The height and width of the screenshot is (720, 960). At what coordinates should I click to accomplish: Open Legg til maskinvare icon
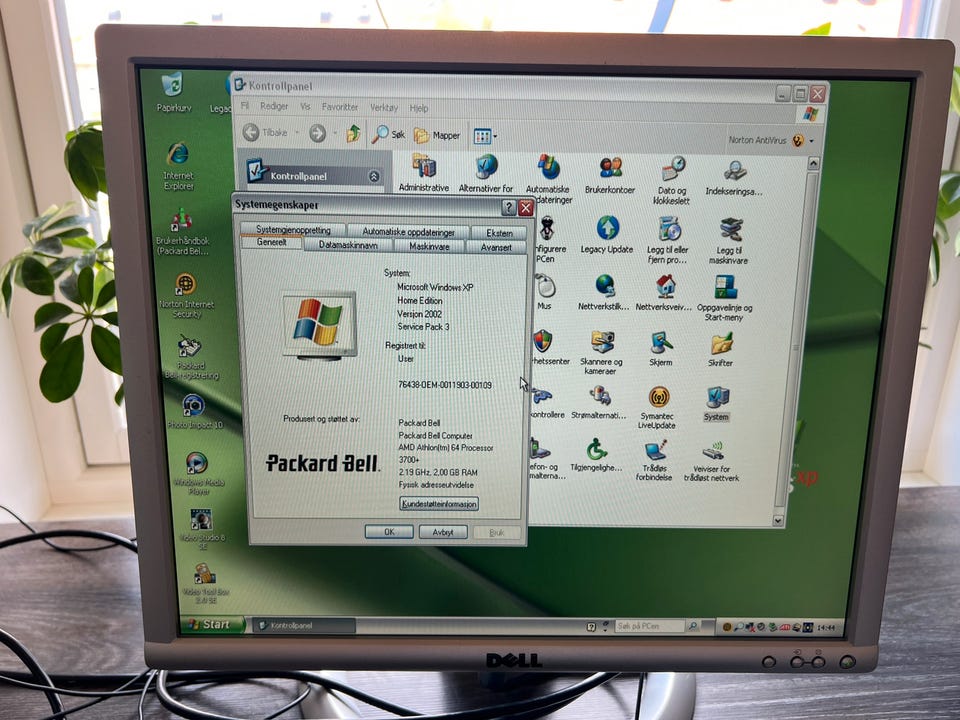click(x=729, y=241)
